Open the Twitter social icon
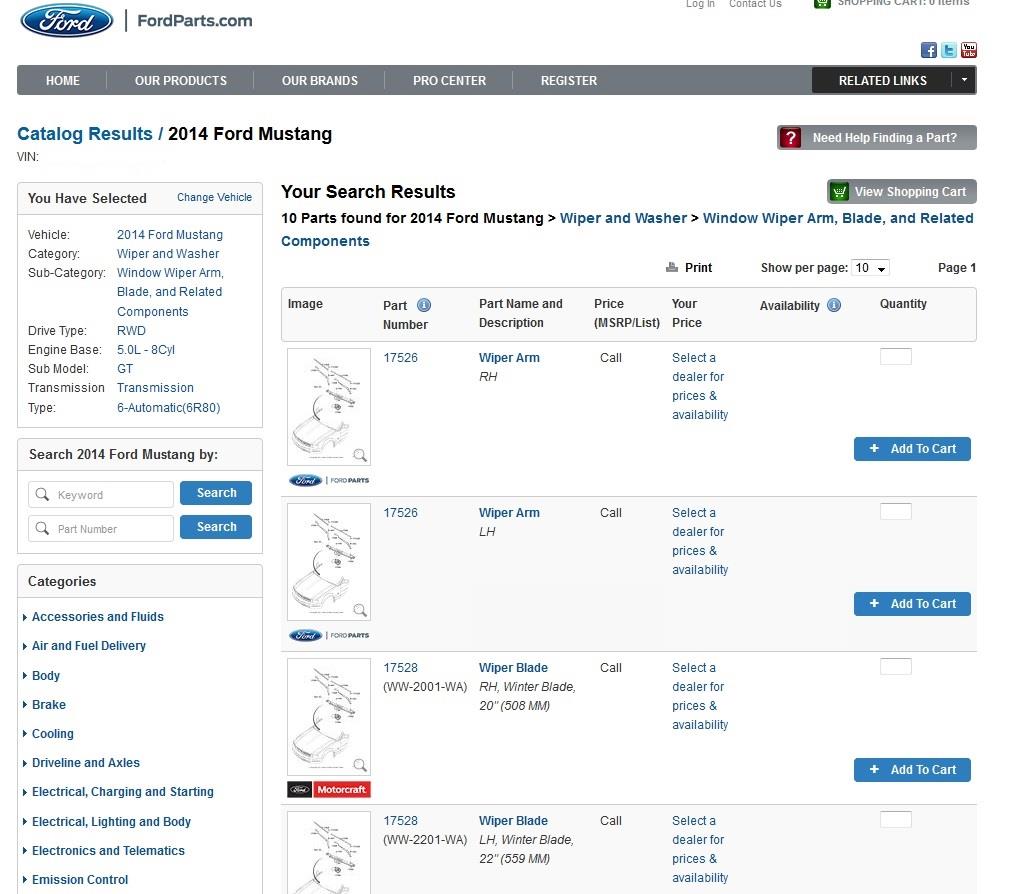This screenshot has height=894, width=1033. [949, 50]
